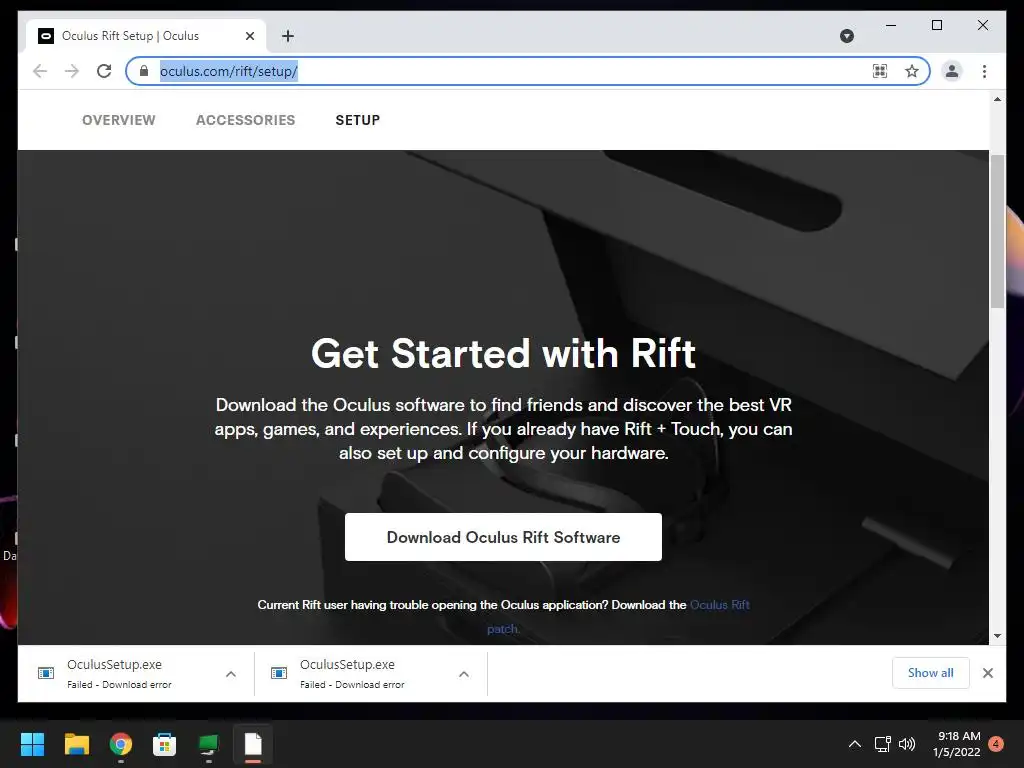Expand options for second OculusSetup.exe download
The image size is (1024, 768).
click(x=464, y=674)
